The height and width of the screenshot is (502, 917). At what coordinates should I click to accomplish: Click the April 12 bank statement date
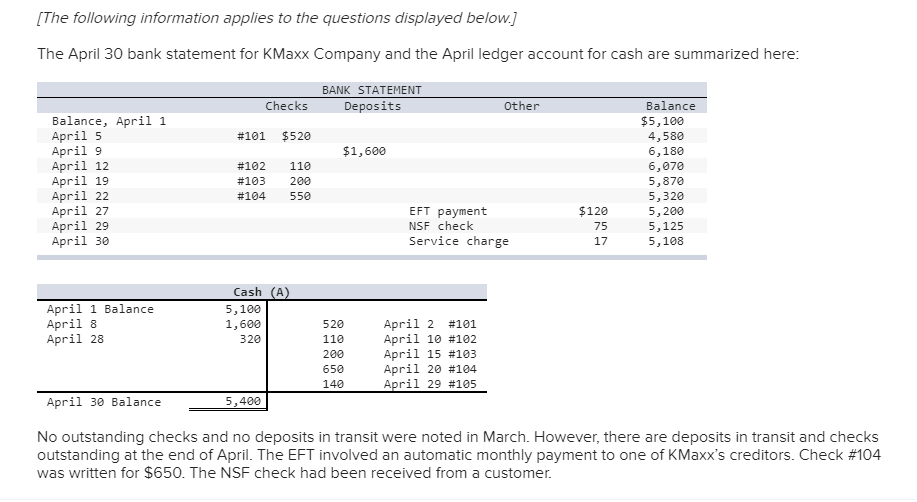click(80, 166)
